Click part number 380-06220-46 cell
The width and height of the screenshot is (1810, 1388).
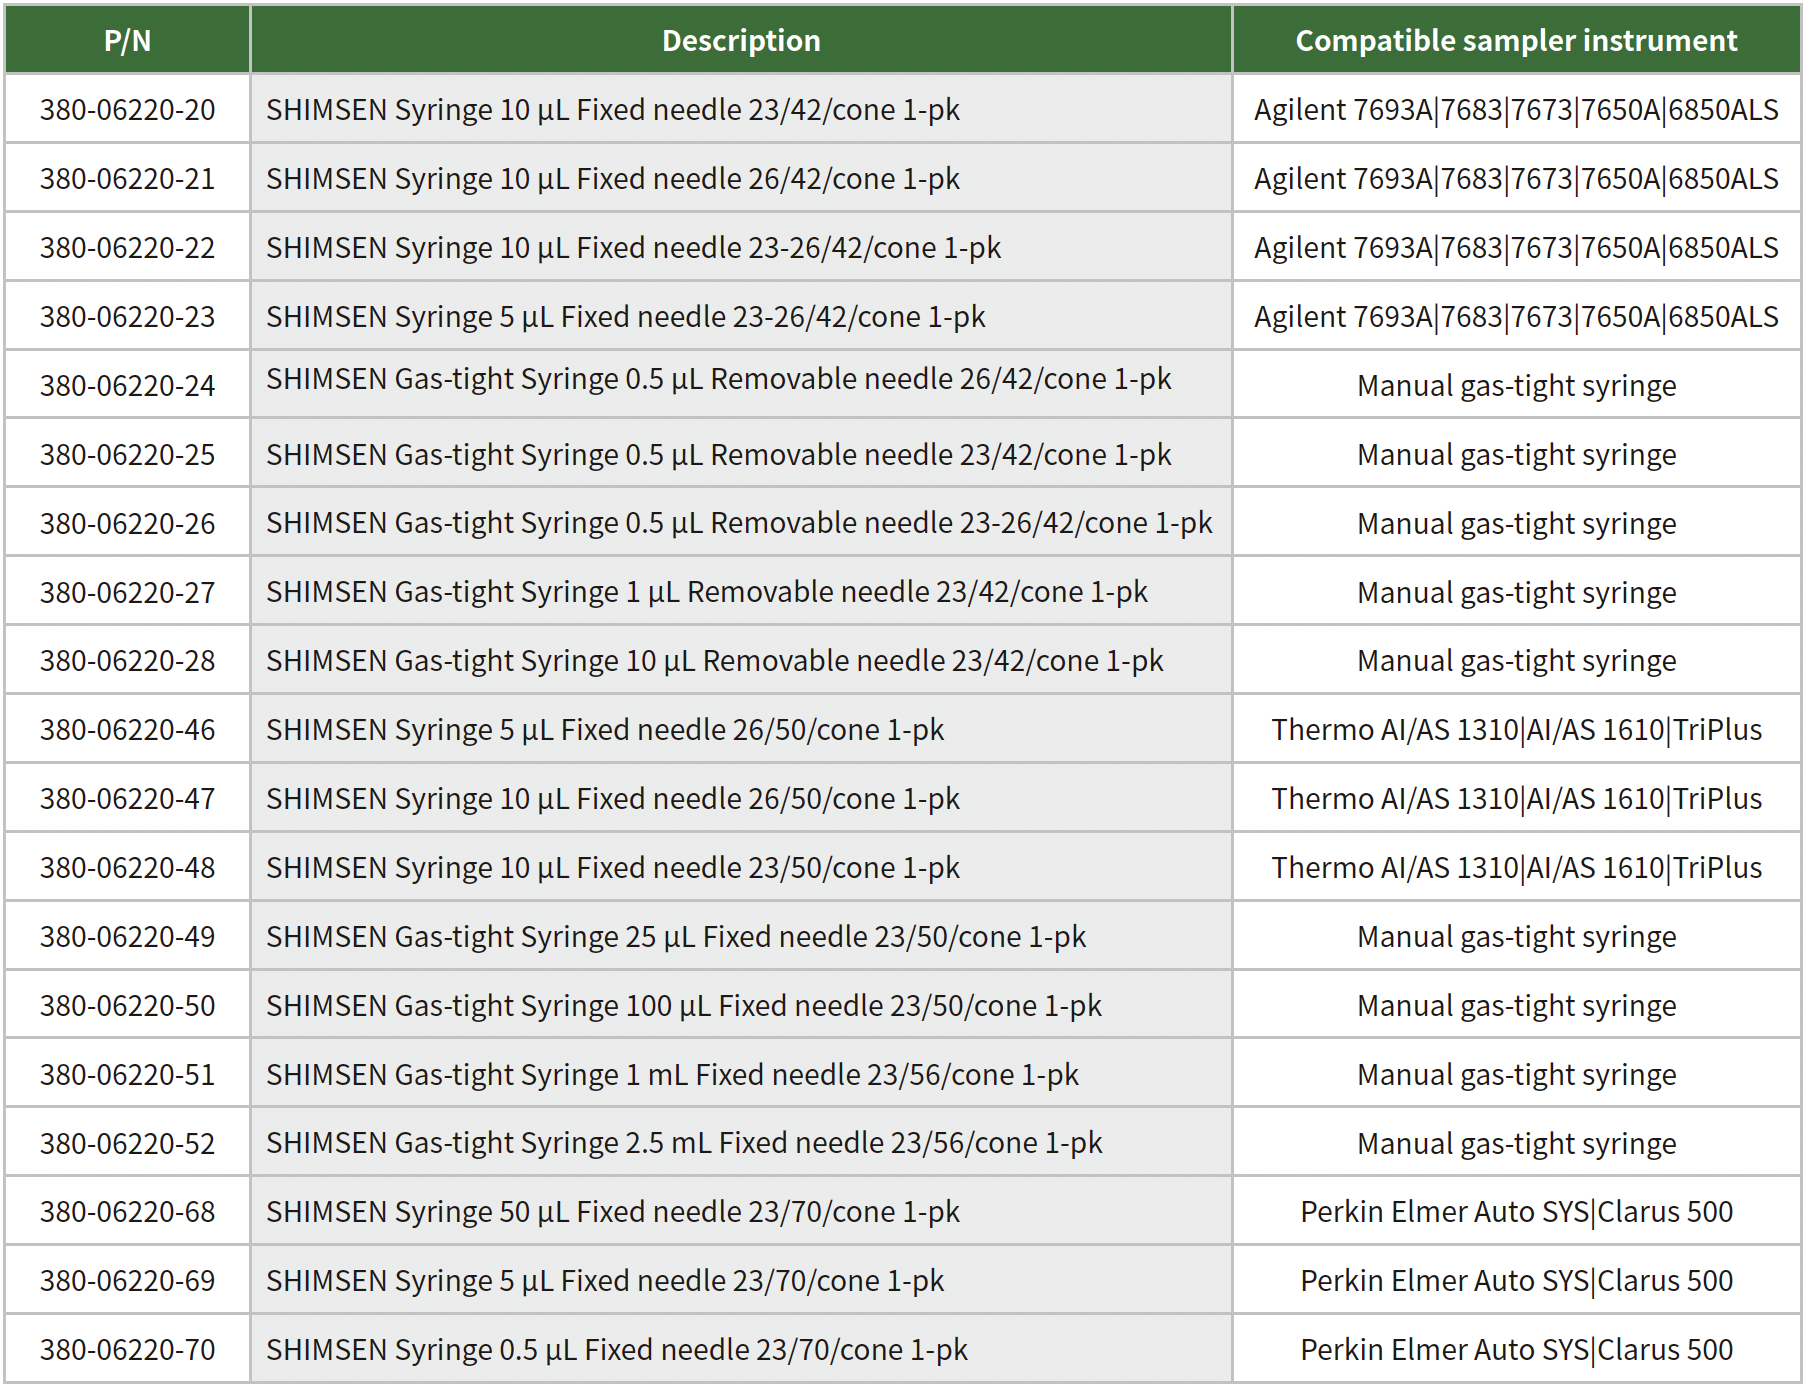click(x=127, y=730)
